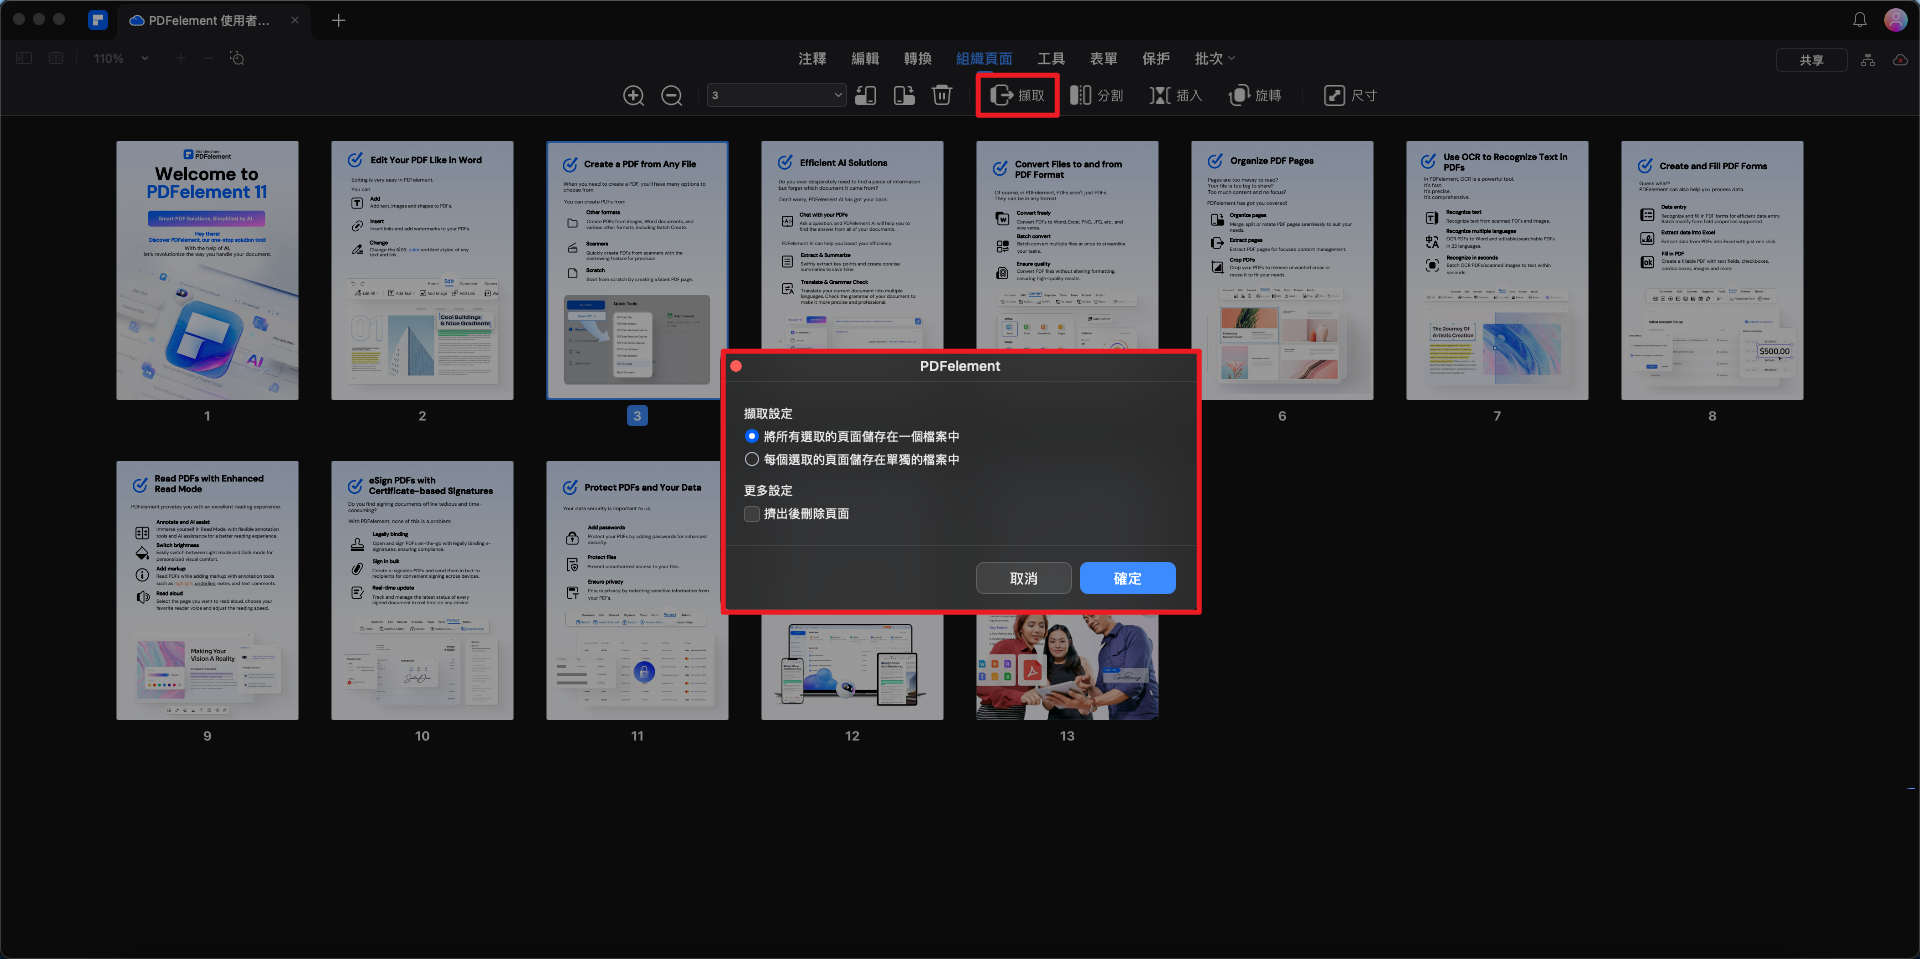Open the 110% zoom level dropdown
1920x959 pixels.
tap(121, 59)
